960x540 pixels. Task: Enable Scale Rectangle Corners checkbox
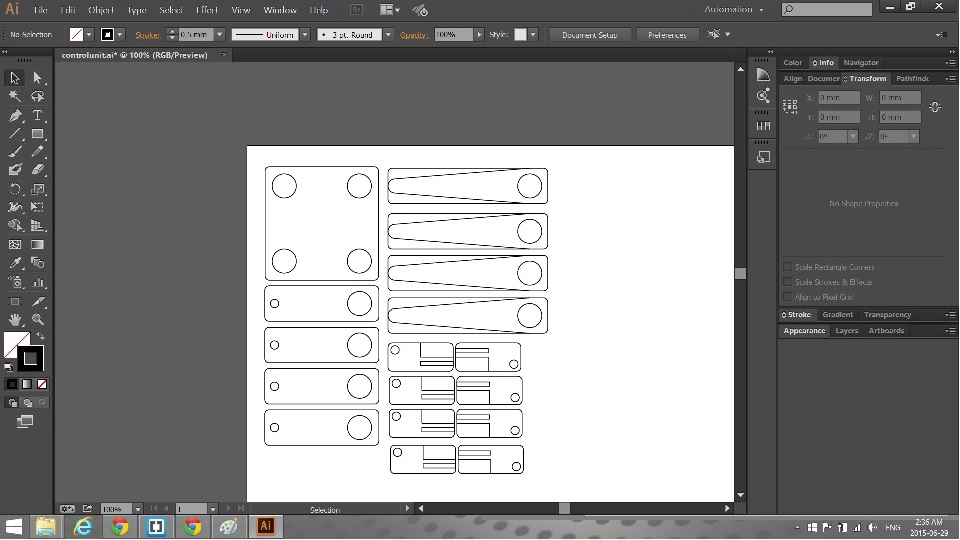pos(788,267)
